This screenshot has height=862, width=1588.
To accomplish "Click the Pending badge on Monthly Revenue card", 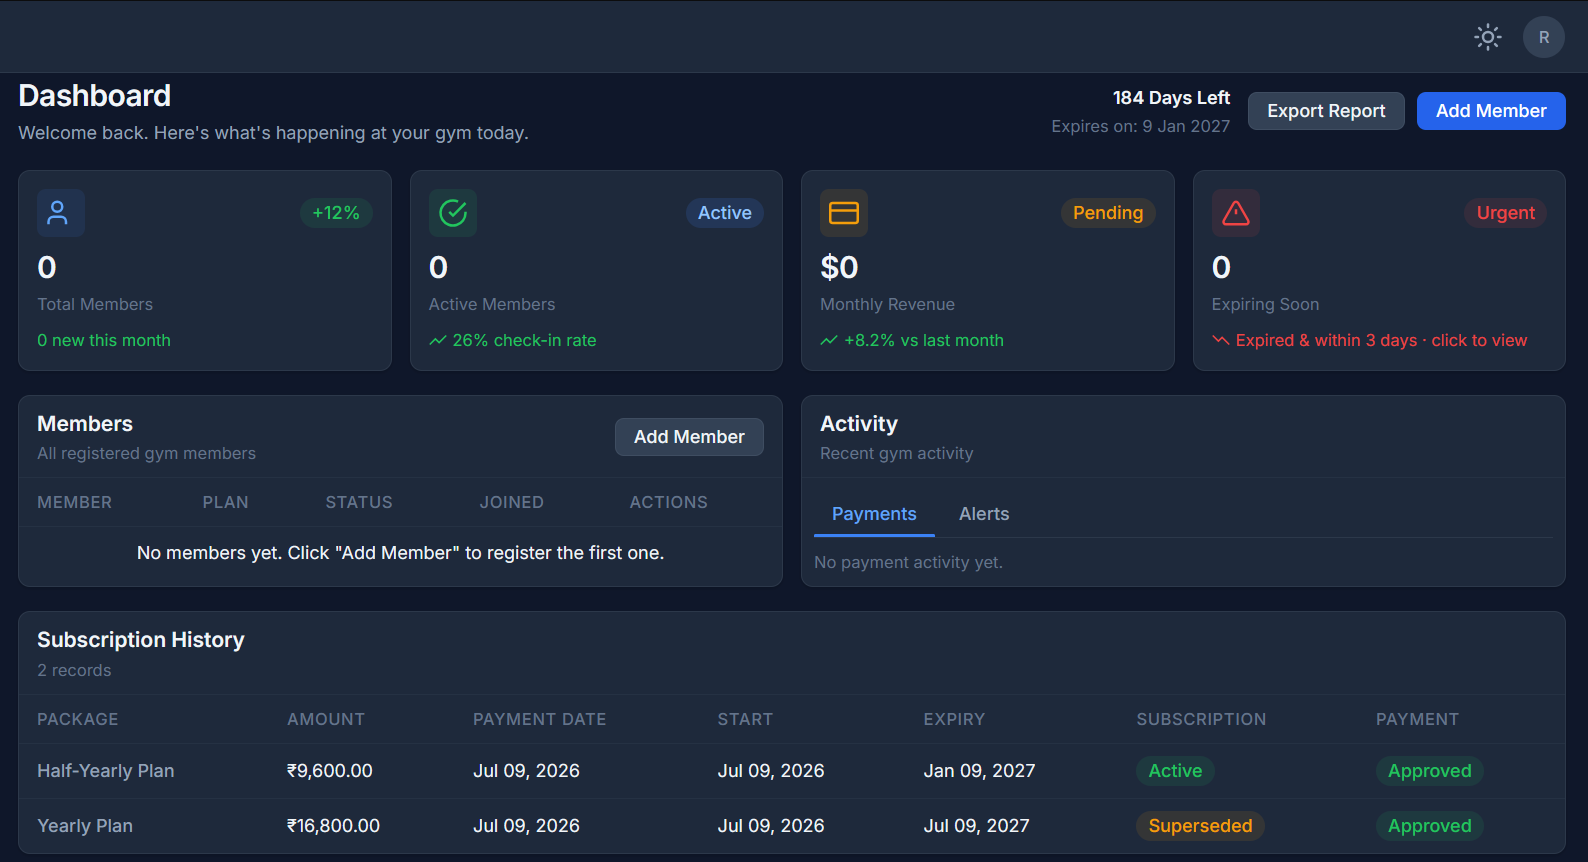I will (x=1108, y=213).
